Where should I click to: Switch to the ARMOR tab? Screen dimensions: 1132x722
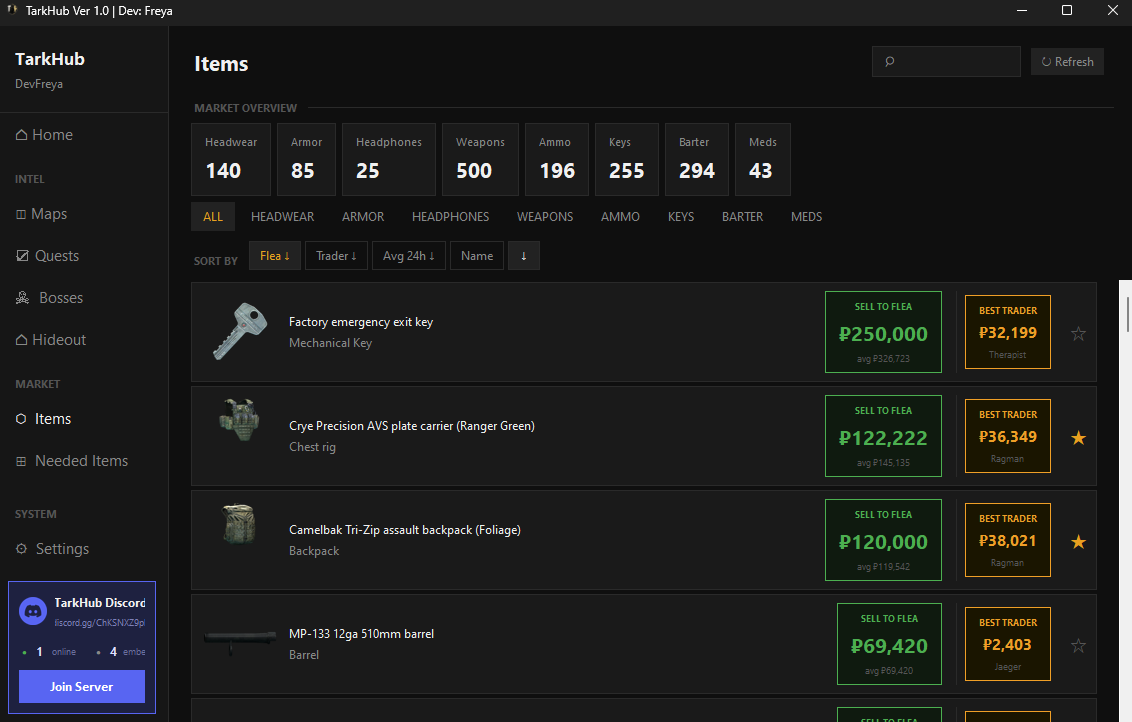[363, 217]
